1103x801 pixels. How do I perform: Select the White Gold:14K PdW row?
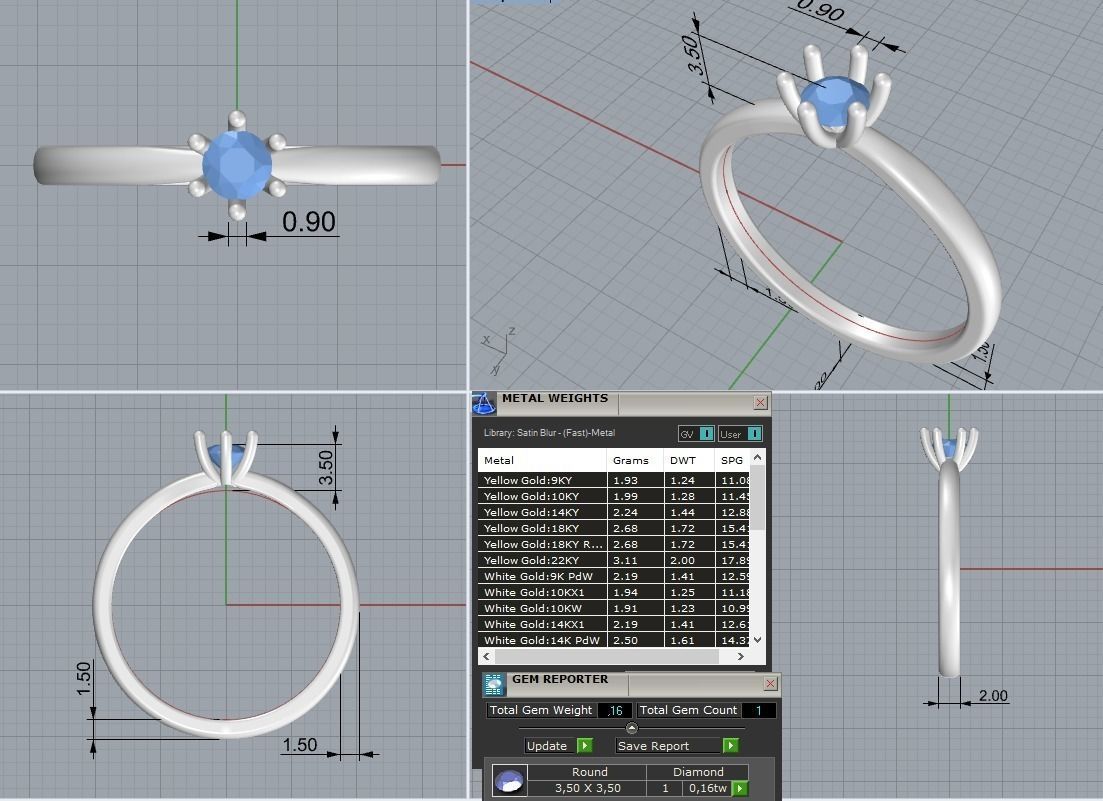[614, 640]
